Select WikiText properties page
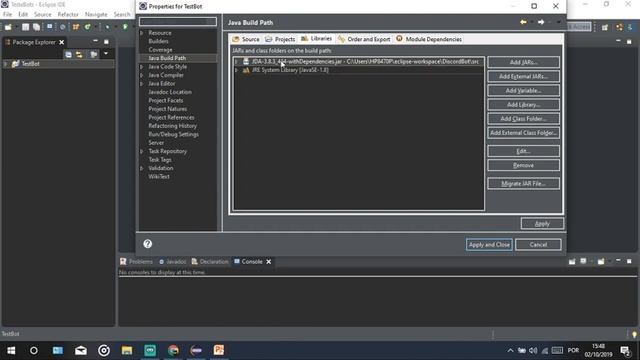640x360 pixels. [159, 177]
